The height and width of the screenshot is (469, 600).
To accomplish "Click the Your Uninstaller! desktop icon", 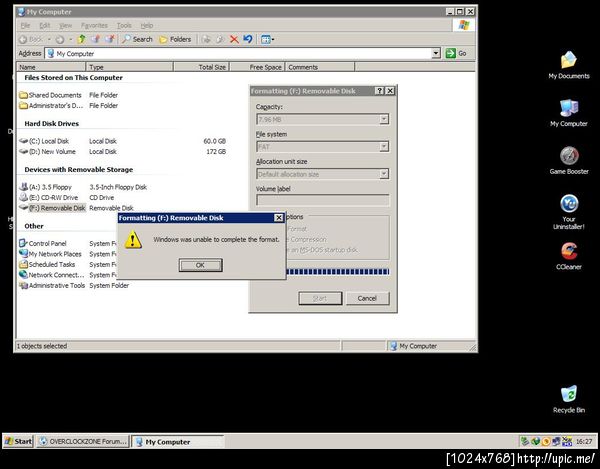I will (569, 212).
